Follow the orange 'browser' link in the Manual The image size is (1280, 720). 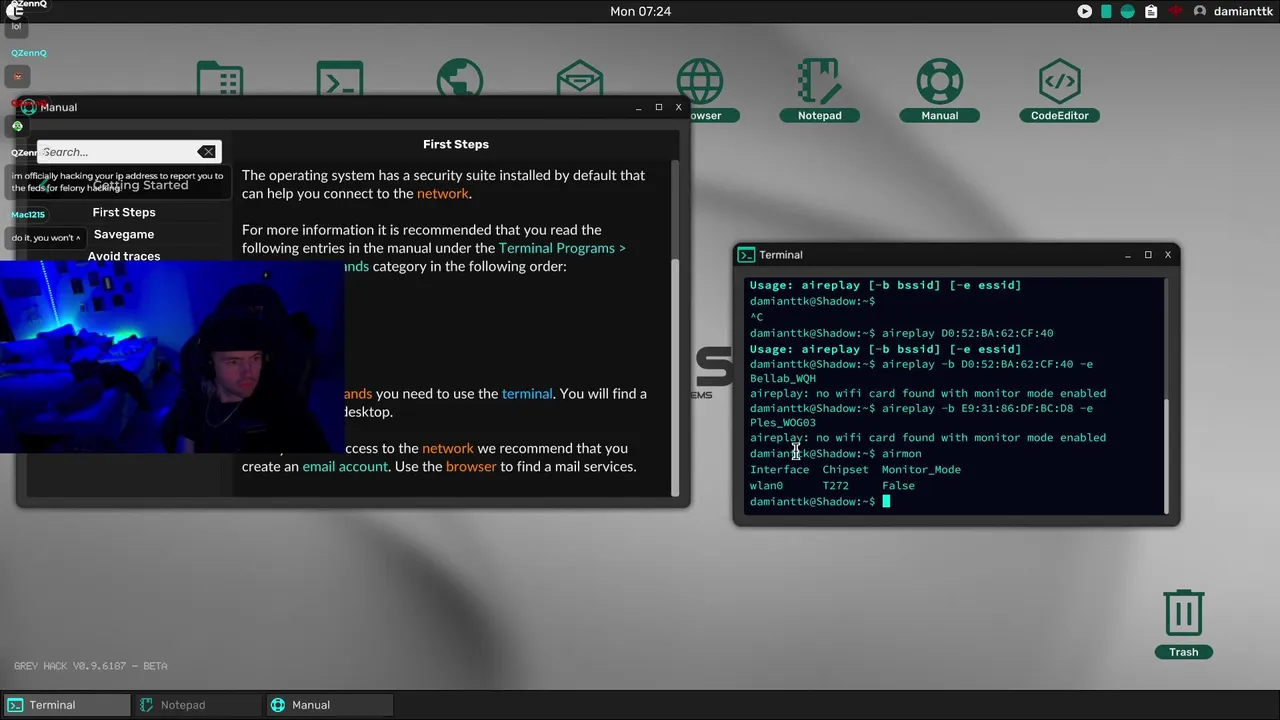[471, 467]
